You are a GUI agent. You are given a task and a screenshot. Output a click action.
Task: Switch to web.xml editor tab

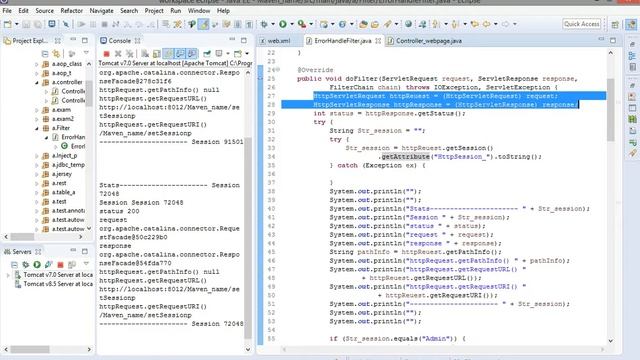coord(279,41)
